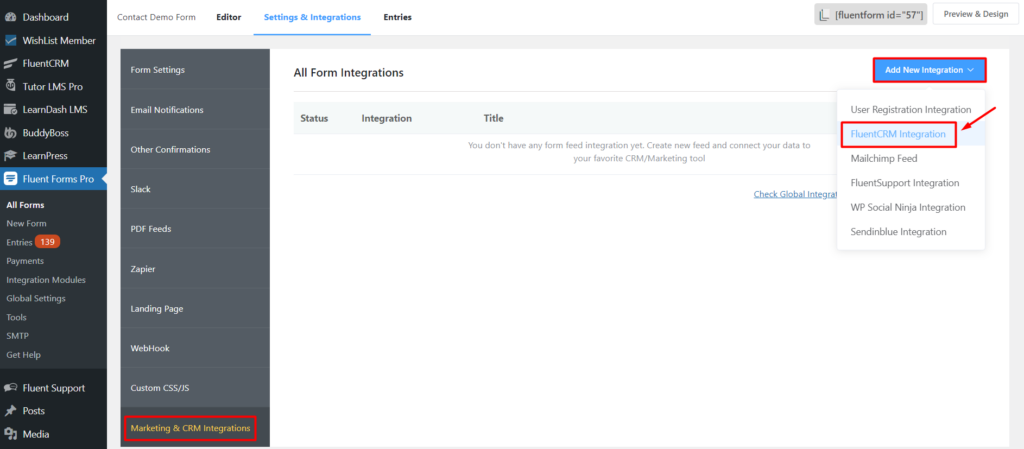This screenshot has width=1024, height=449.
Task: Click the LearnPress graduation cap icon
Action: tap(10, 156)
